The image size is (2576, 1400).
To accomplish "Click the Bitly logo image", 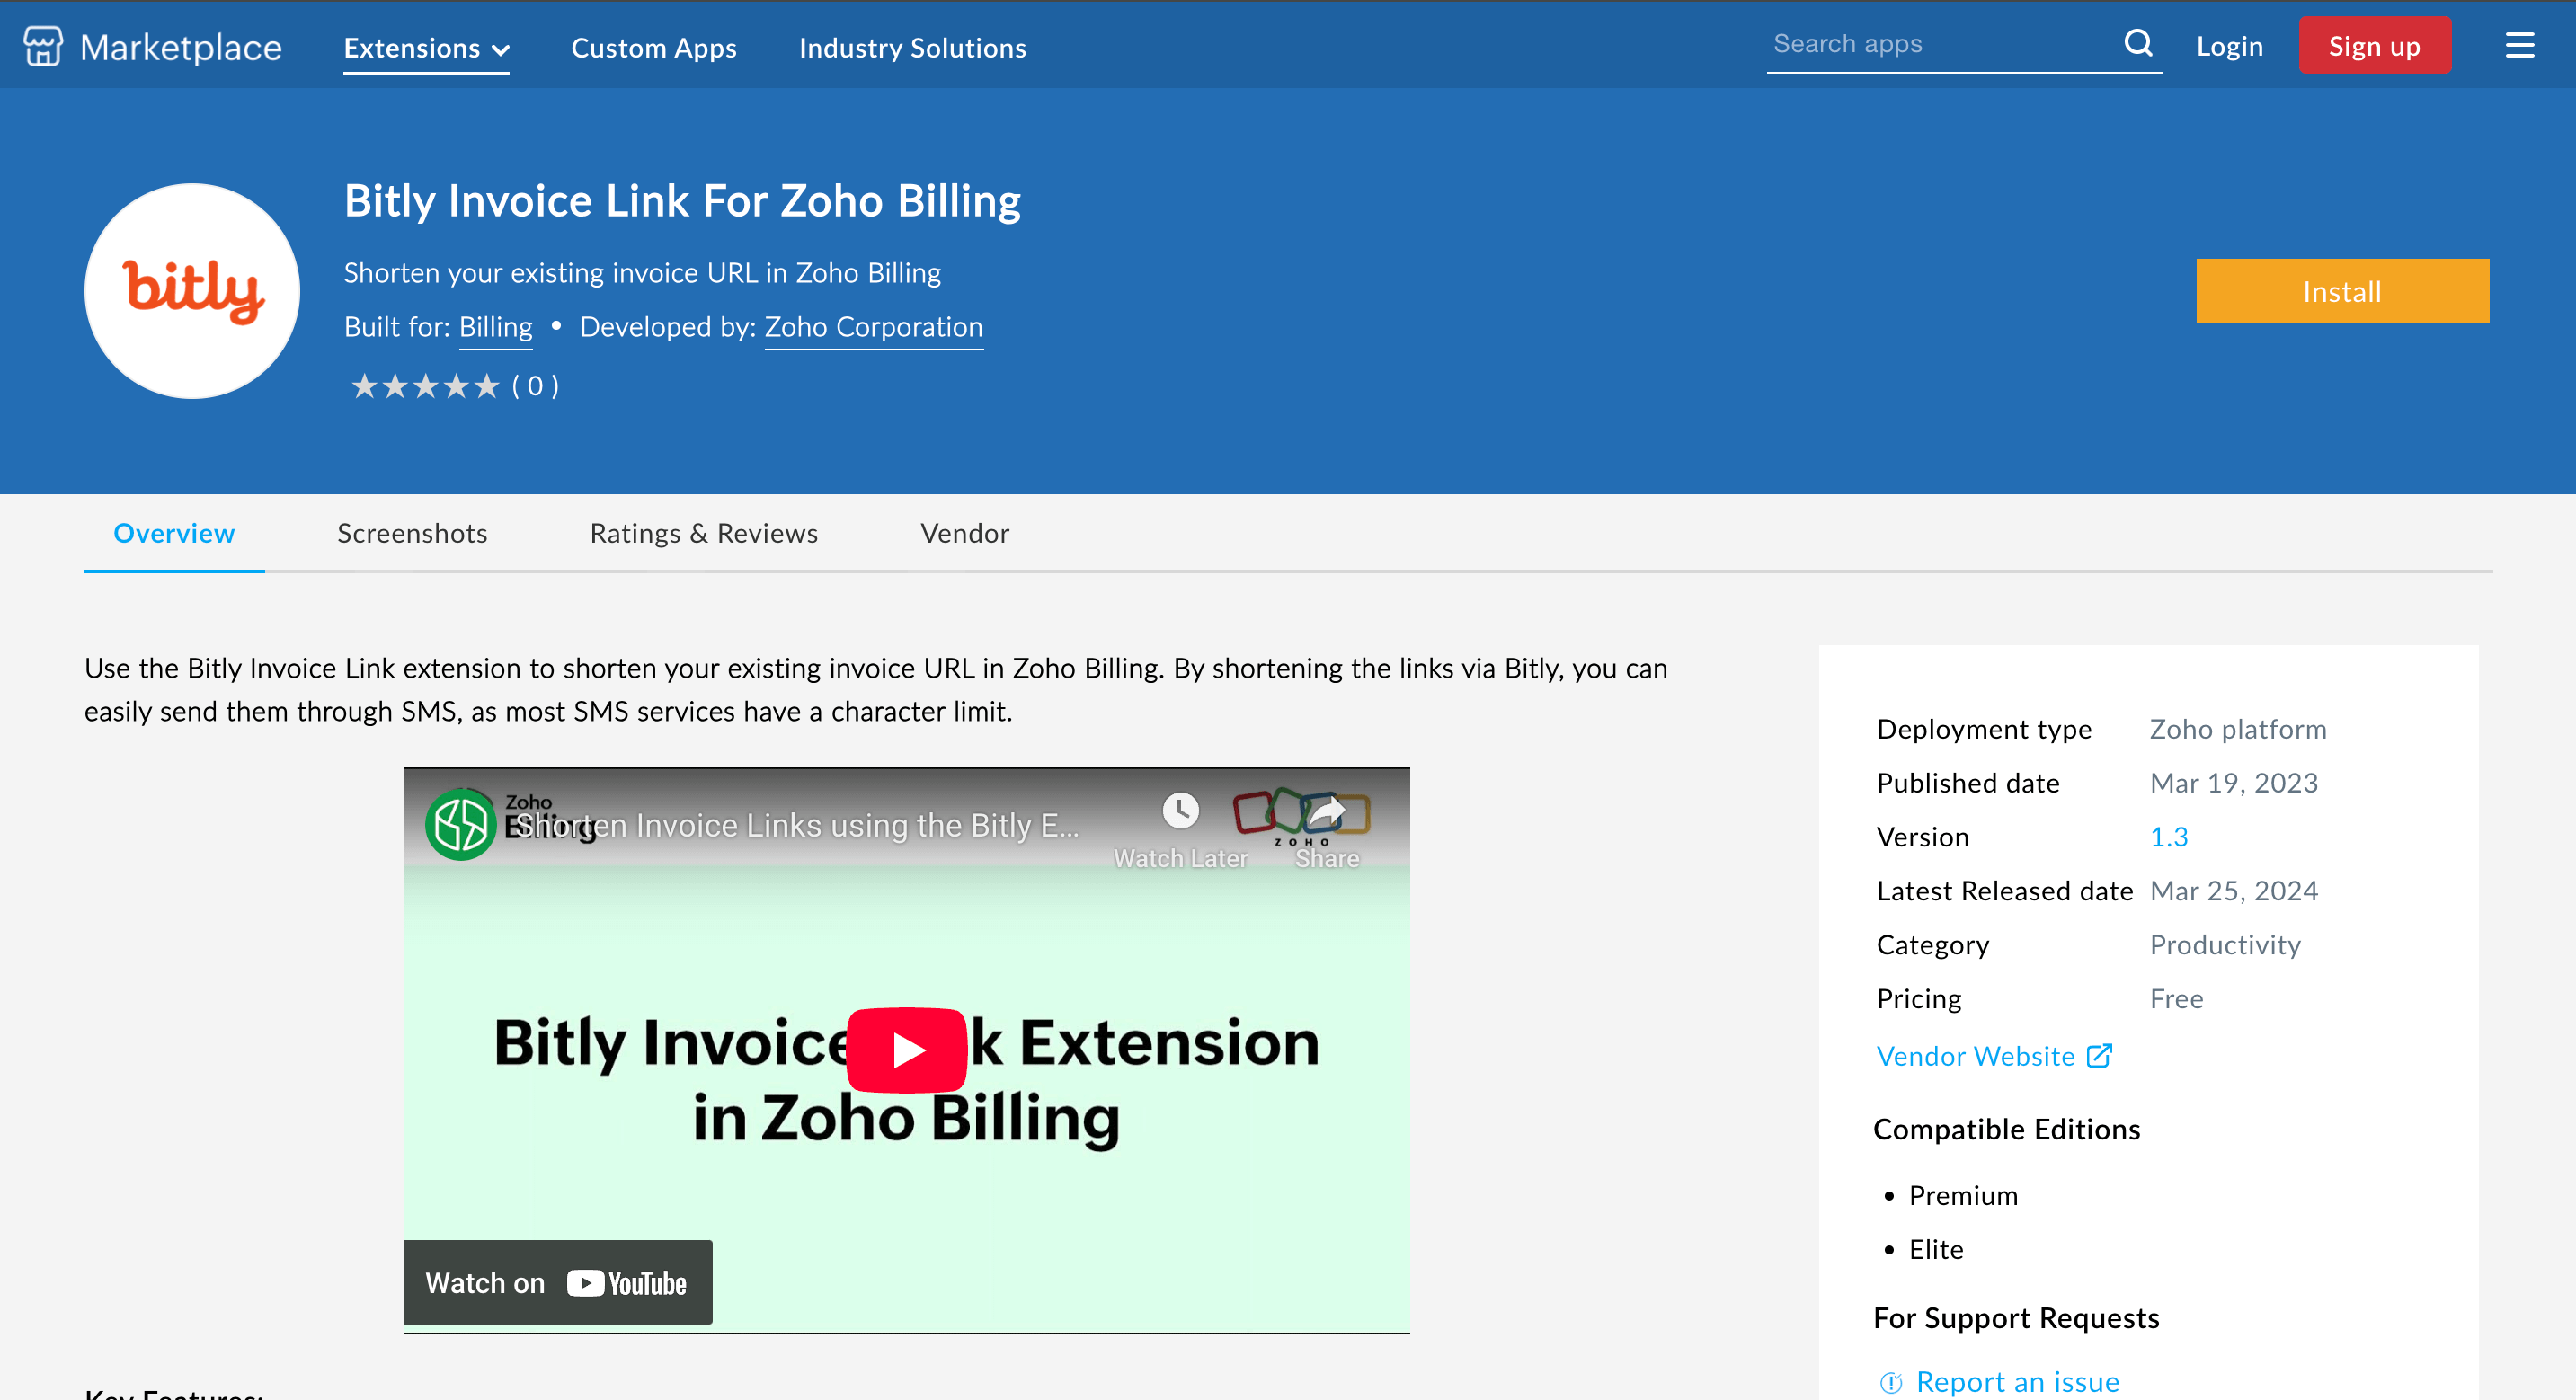I will click(x=191, y=290).
